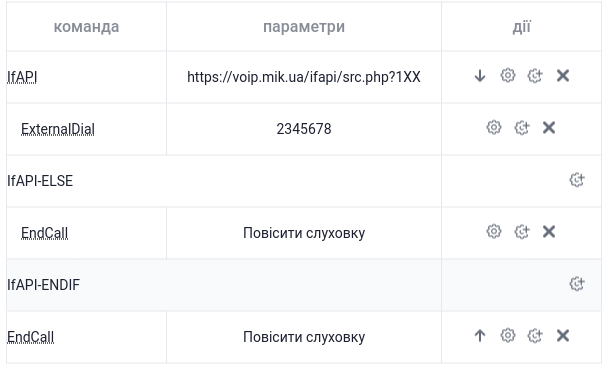Select the voip.mik.ua URL parameter cell
The width and height of the screenshot is (610, 380).
point(304,77)
